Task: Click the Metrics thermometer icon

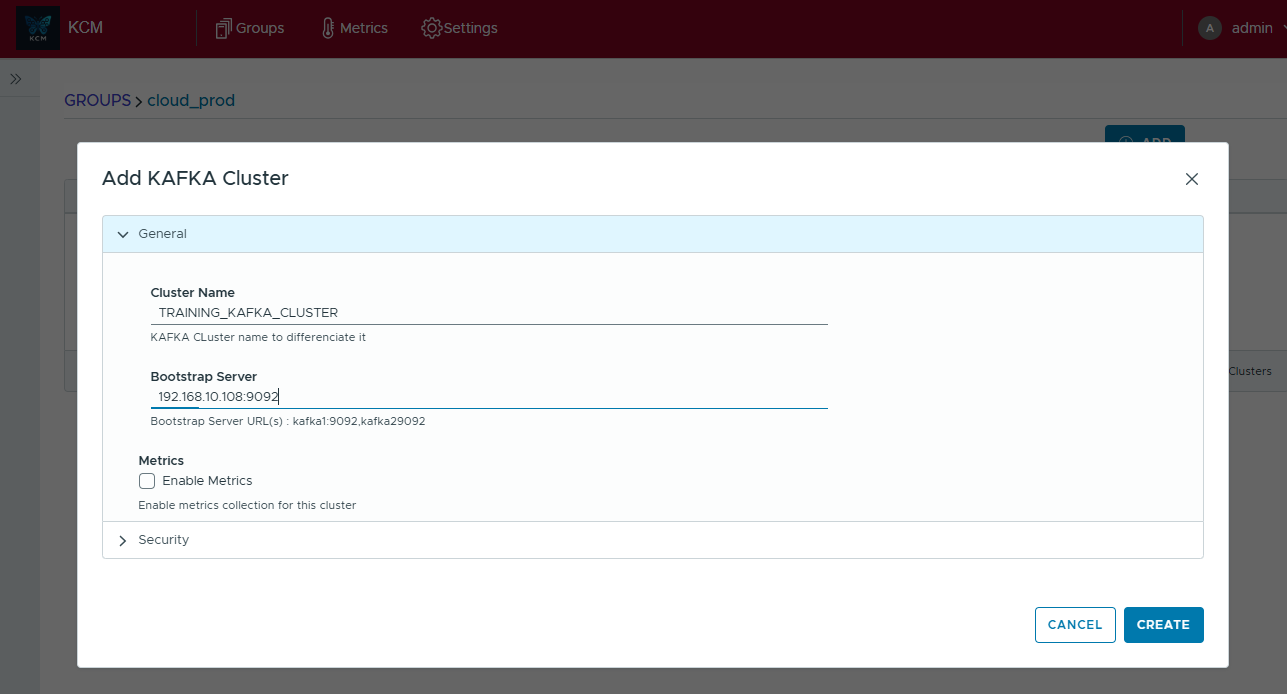Action: [x=328, y=28]
